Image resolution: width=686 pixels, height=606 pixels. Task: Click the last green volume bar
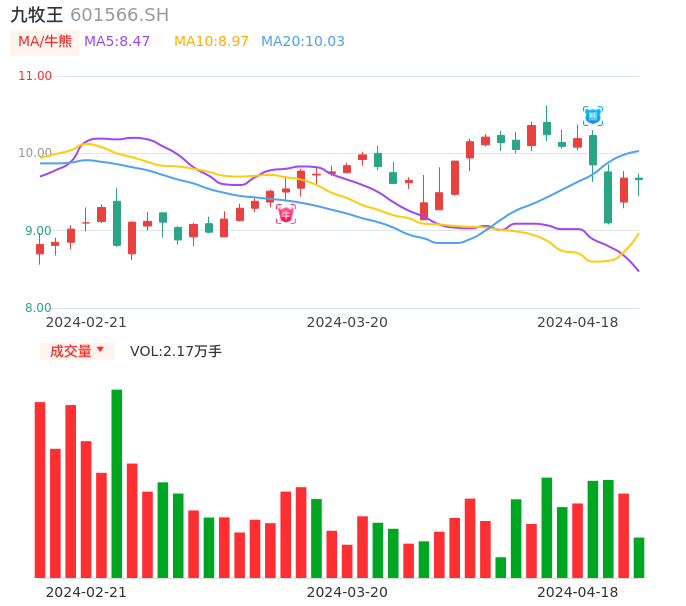tap(639, 557)
